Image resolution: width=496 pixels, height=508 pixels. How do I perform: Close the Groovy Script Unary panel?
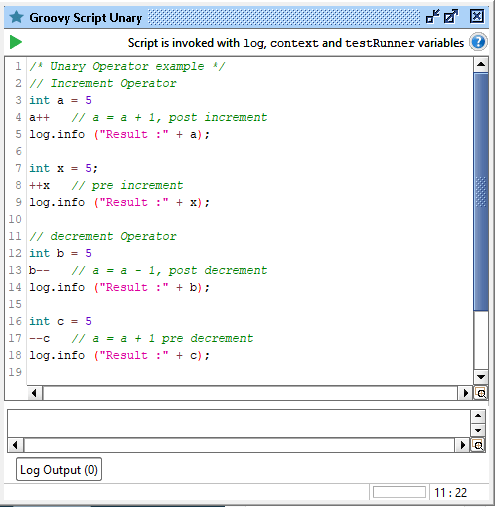pos(477,16)
